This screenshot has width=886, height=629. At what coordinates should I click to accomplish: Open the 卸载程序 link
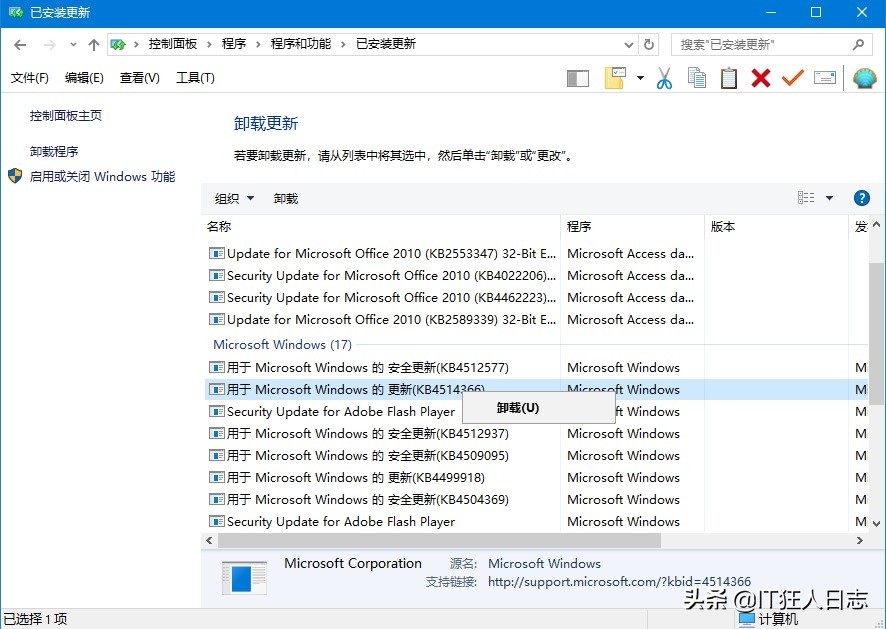point(54,151)
